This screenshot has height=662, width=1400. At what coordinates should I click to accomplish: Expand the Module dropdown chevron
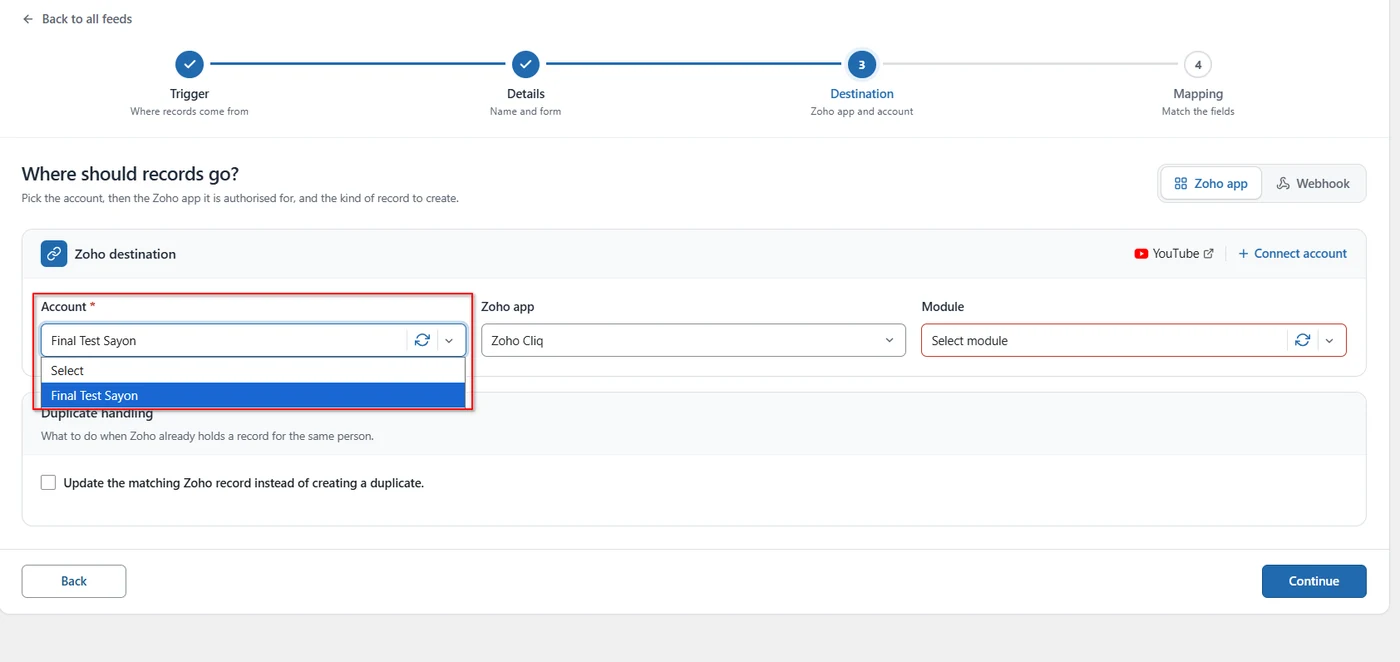pos(1329,340)
